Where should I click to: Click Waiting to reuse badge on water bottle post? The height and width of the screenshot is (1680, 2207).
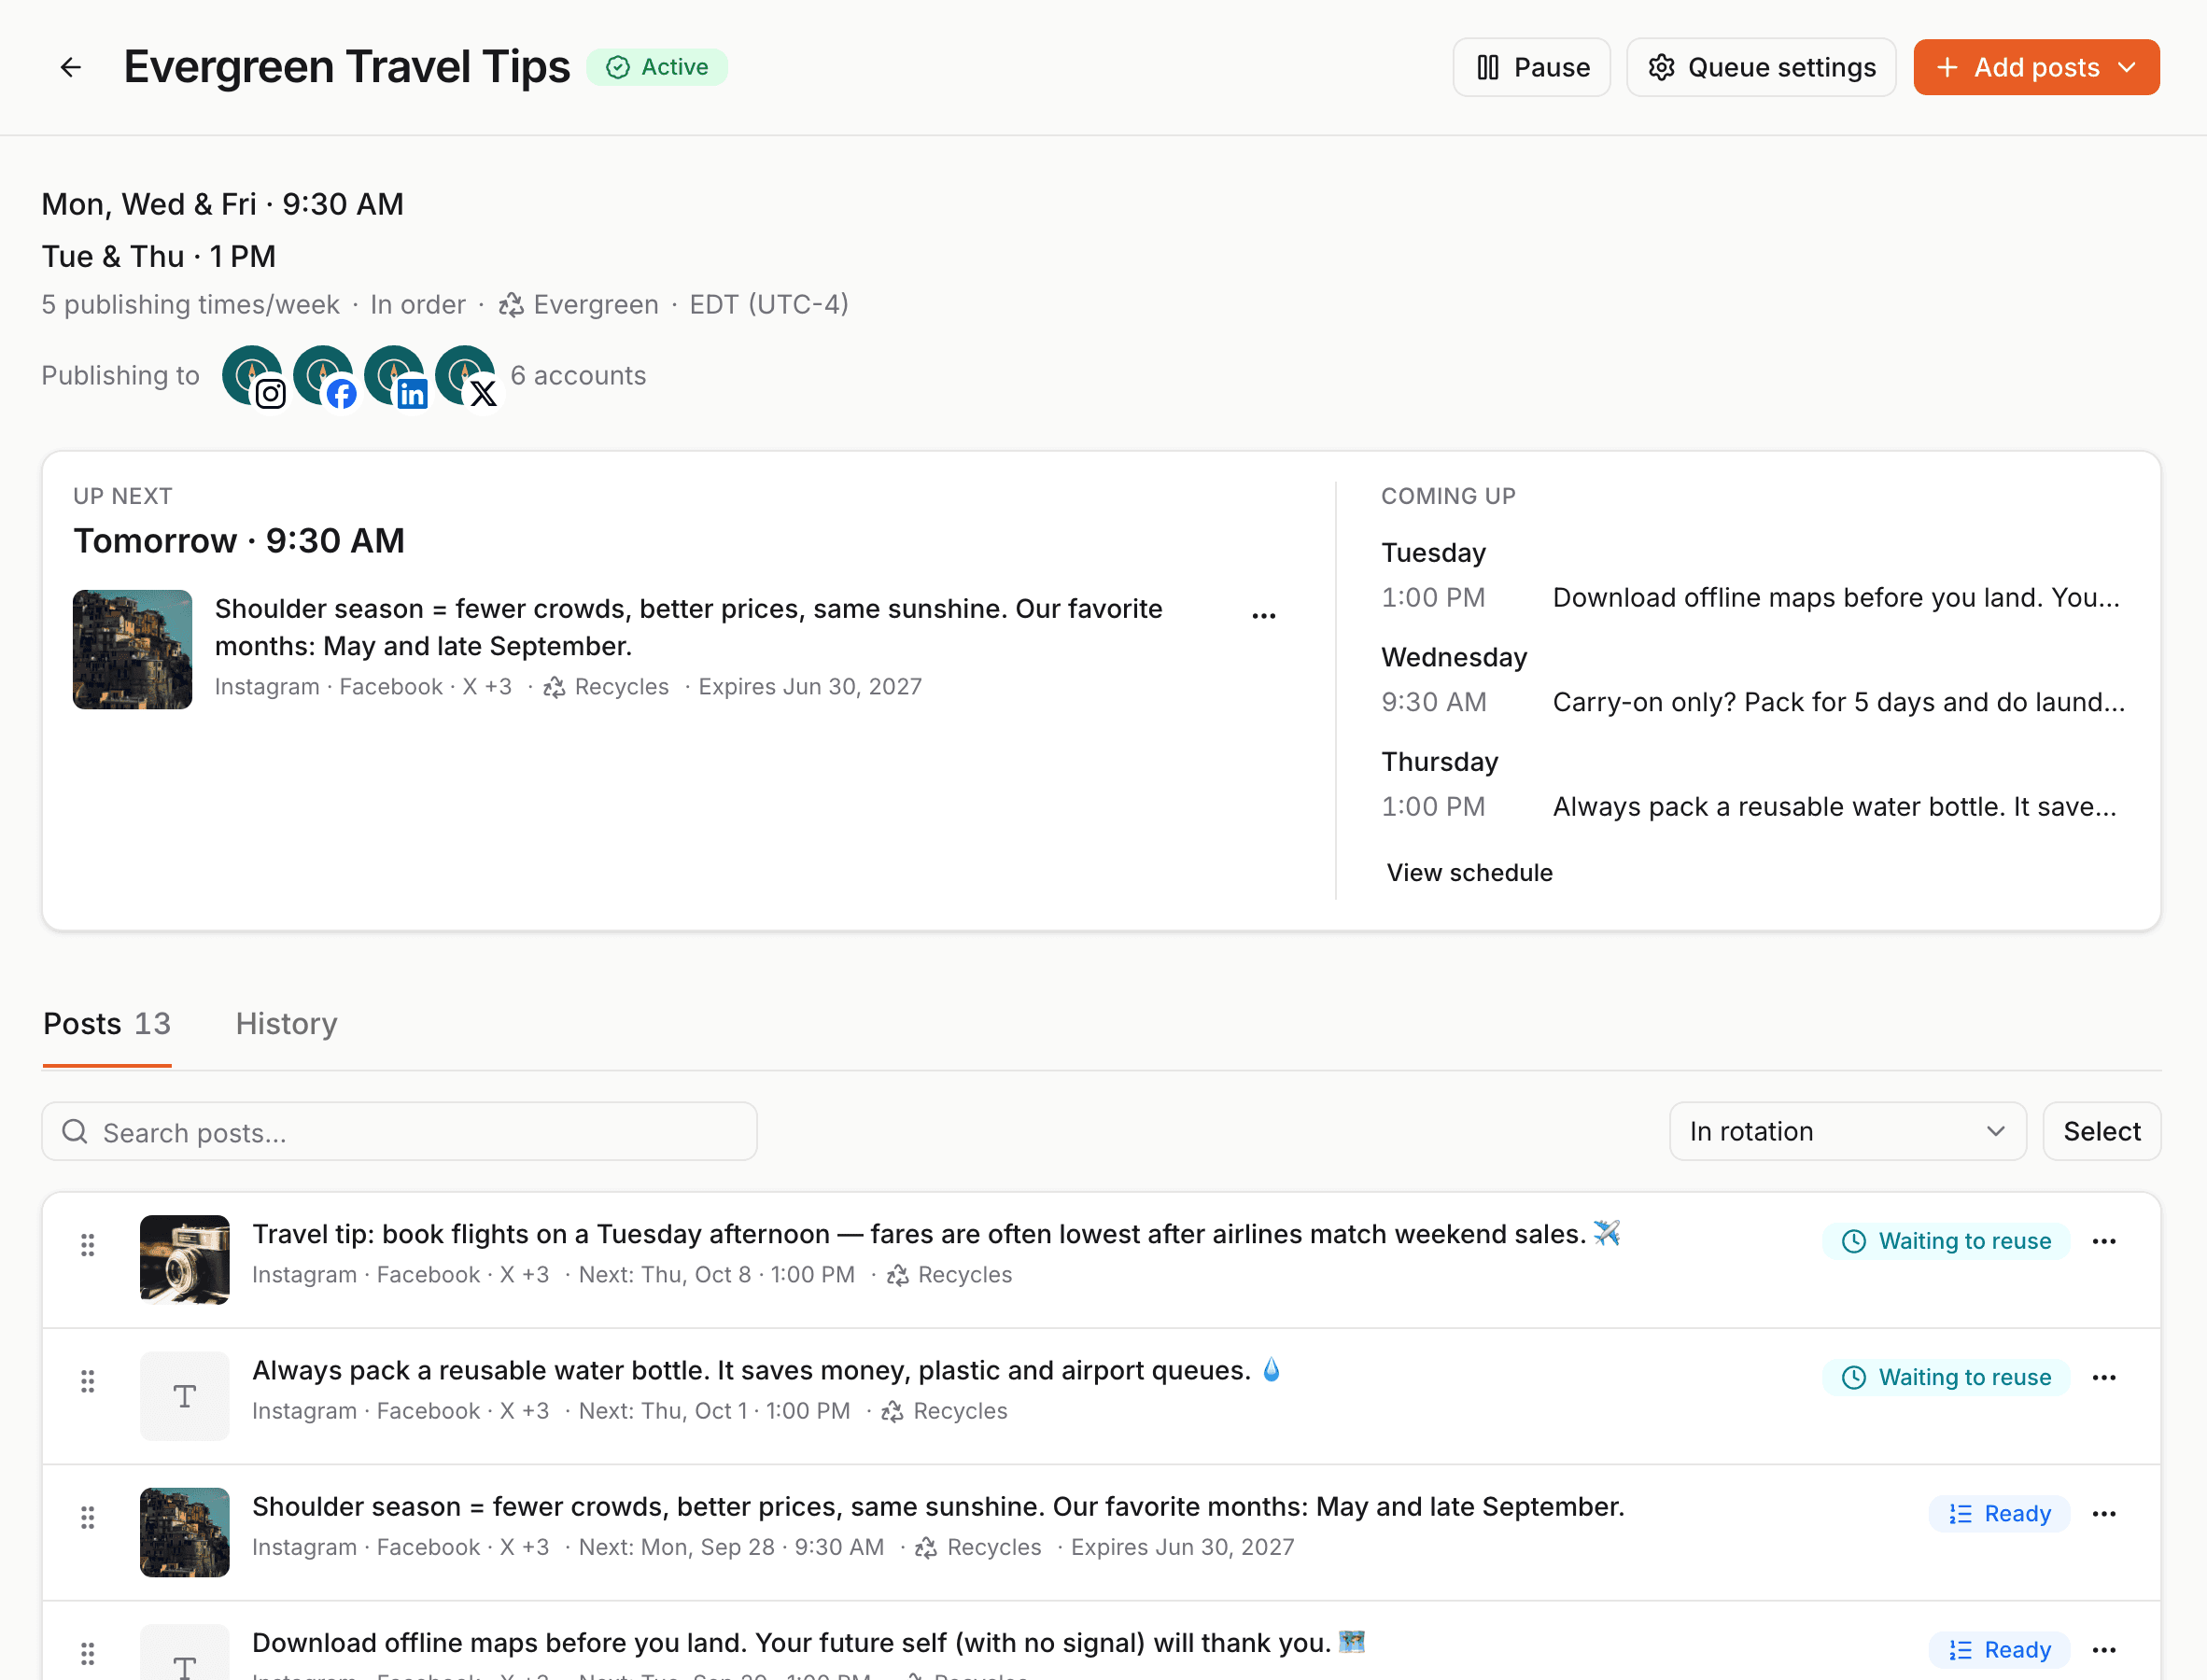1946,1377
